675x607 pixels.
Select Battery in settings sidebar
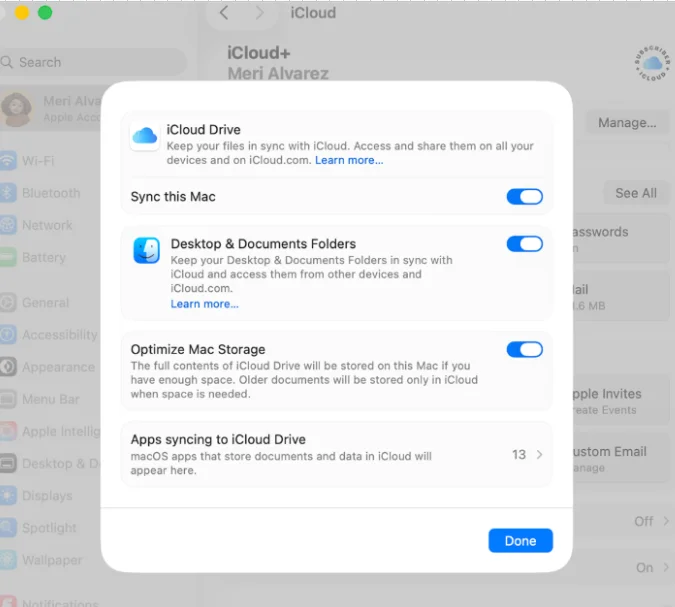(x=44, y=257)
